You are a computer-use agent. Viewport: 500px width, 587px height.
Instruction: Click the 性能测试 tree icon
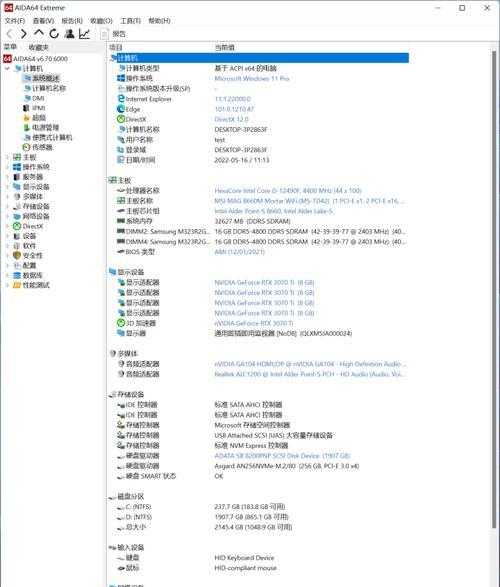[17, 285]
